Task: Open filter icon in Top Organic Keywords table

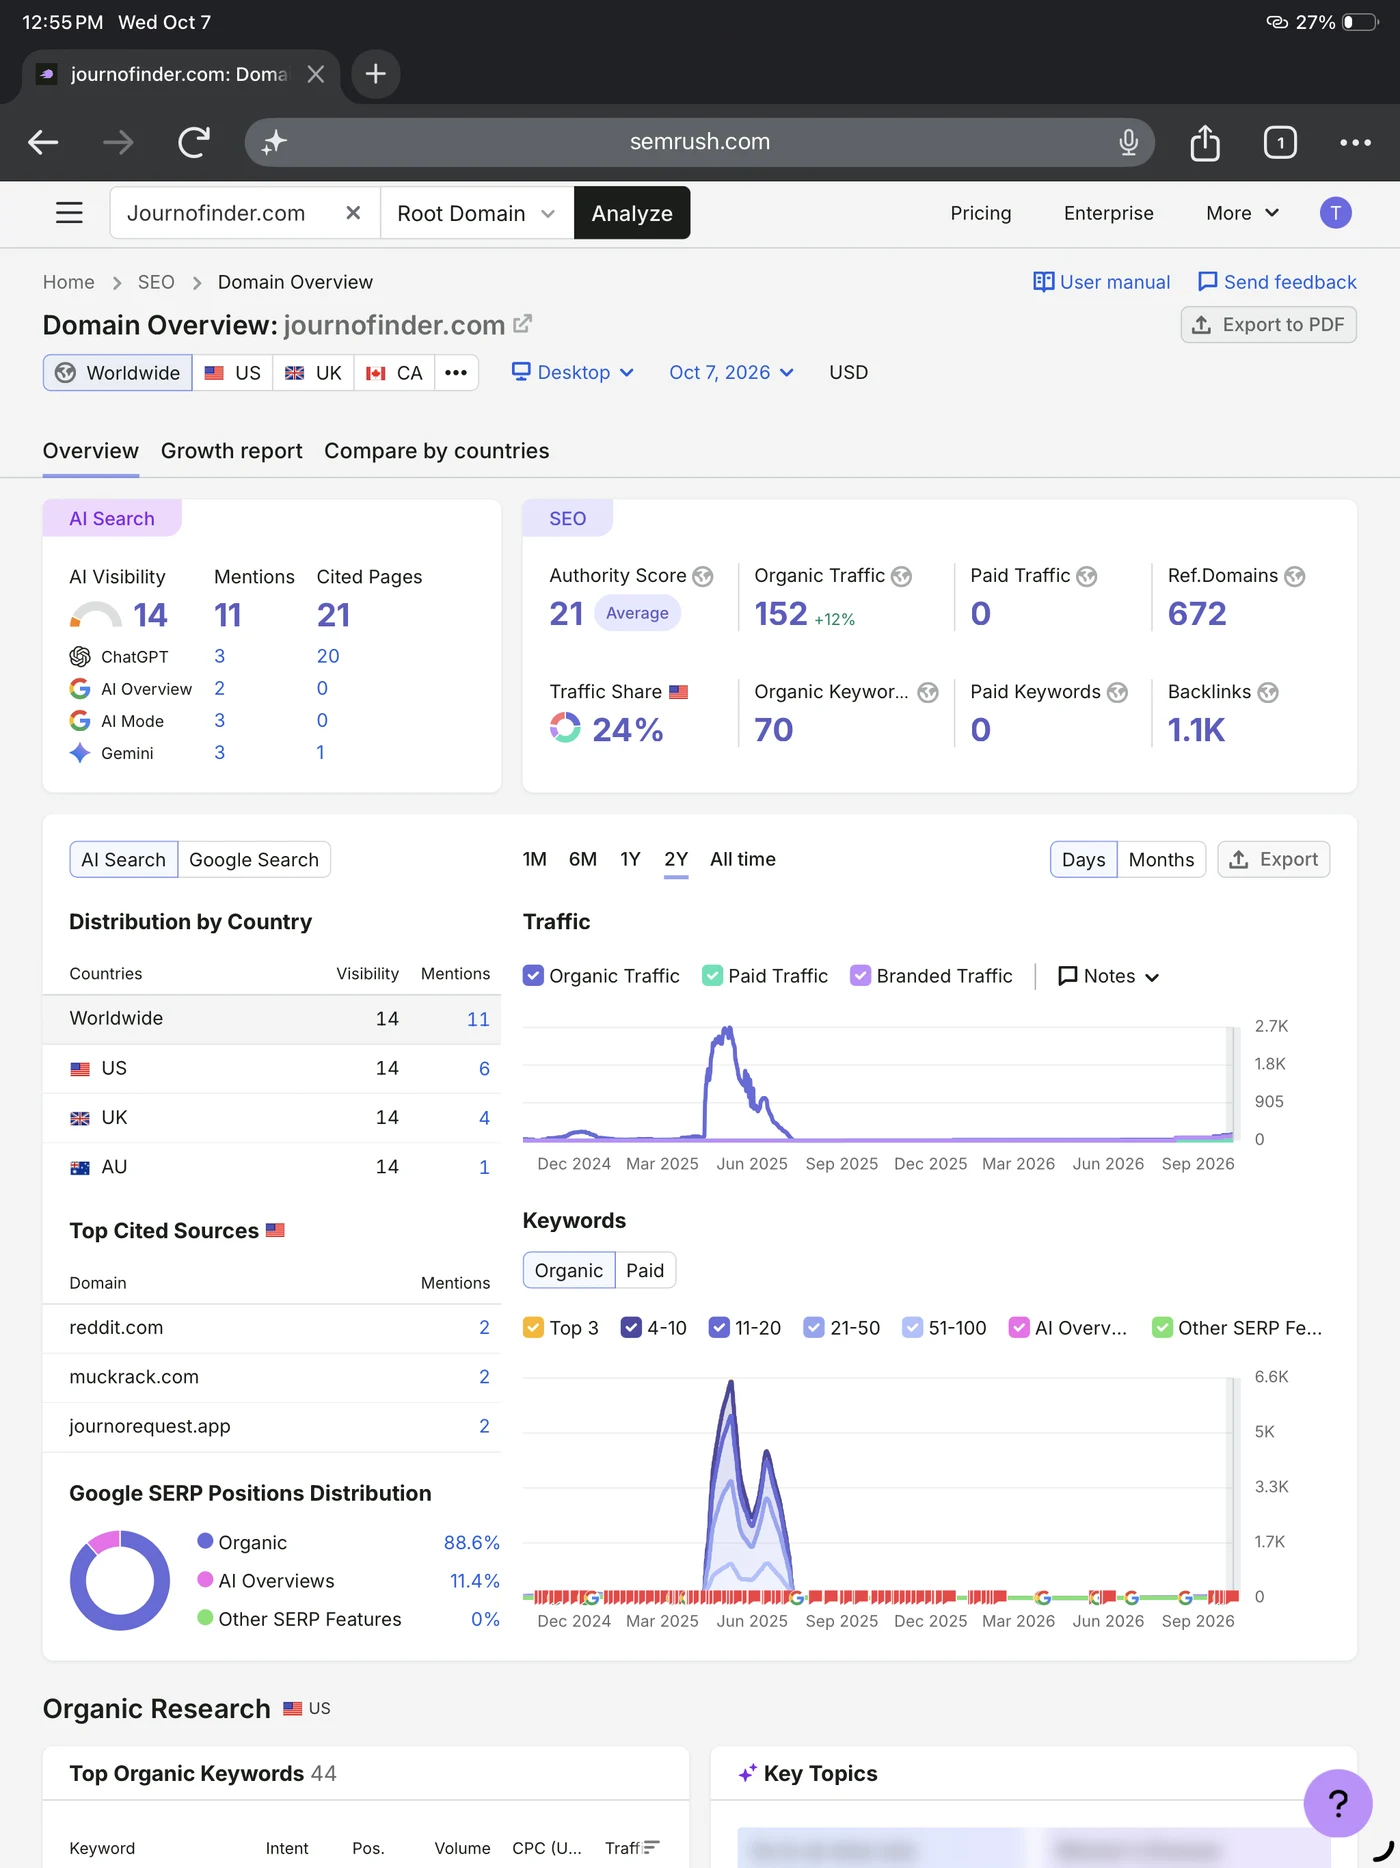Action: [651, 1846]
